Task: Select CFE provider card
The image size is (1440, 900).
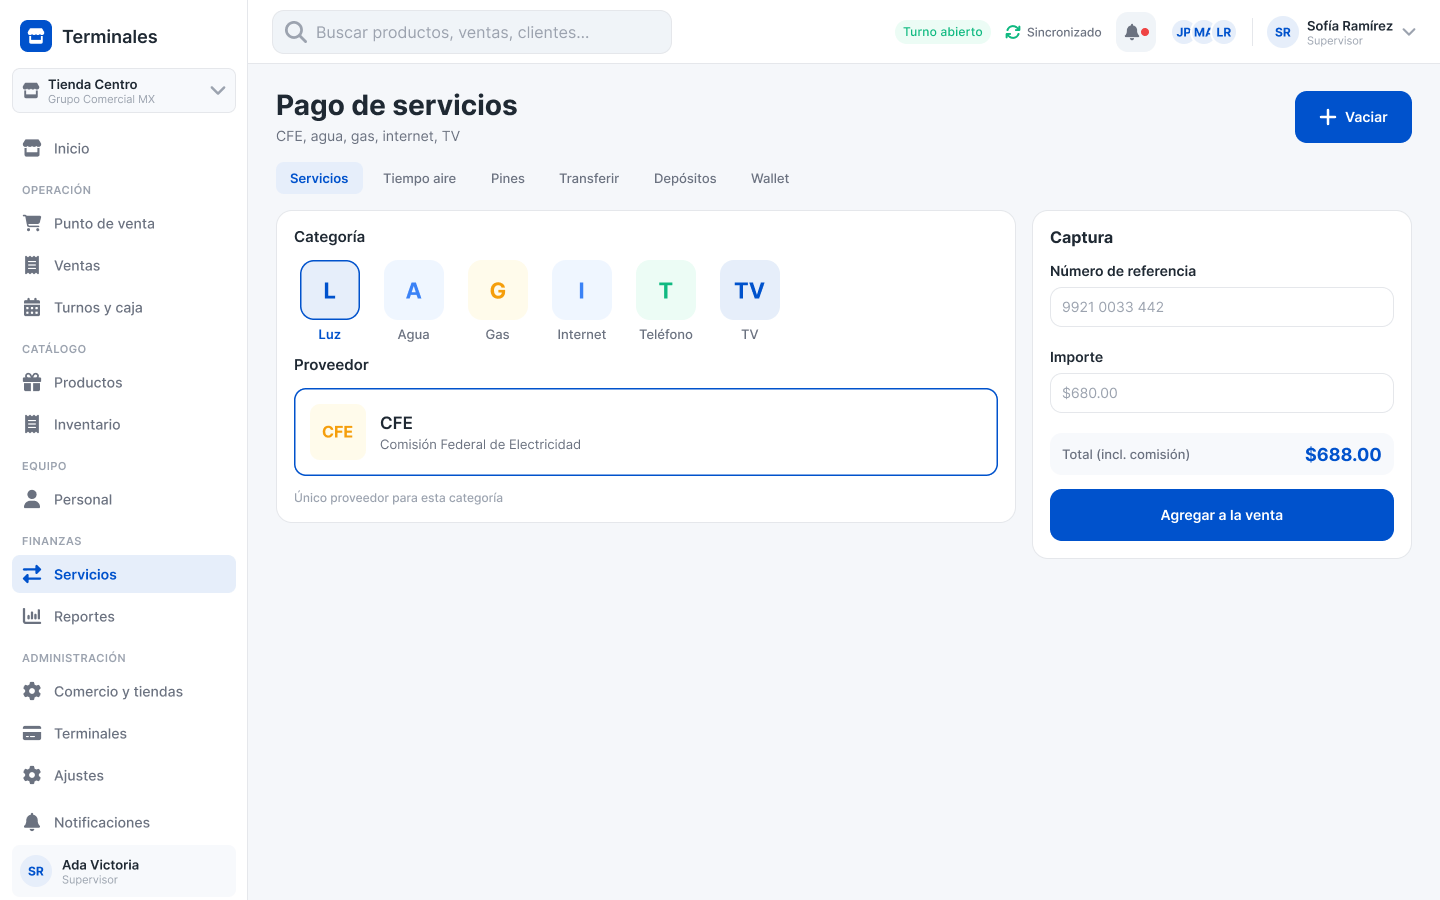Action: pos(646,432)
